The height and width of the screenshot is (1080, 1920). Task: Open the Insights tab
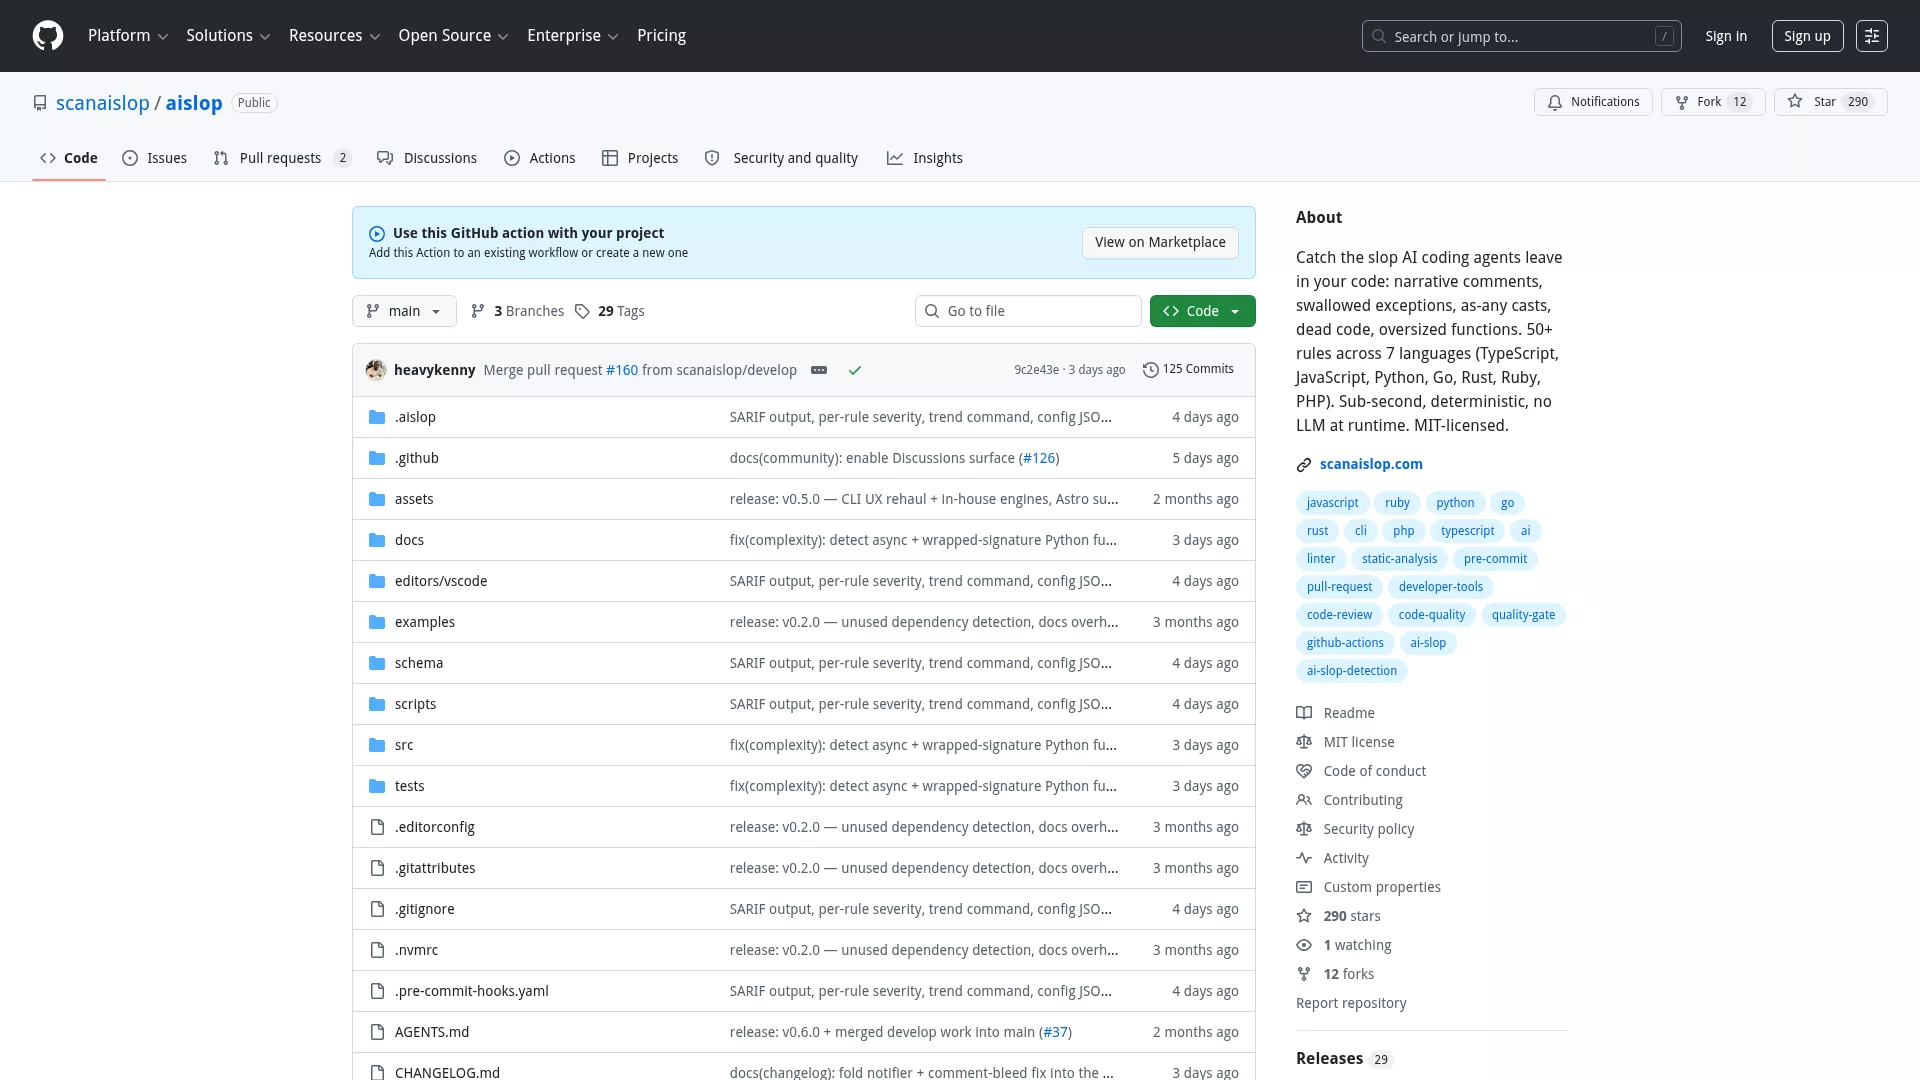point(925,158)
